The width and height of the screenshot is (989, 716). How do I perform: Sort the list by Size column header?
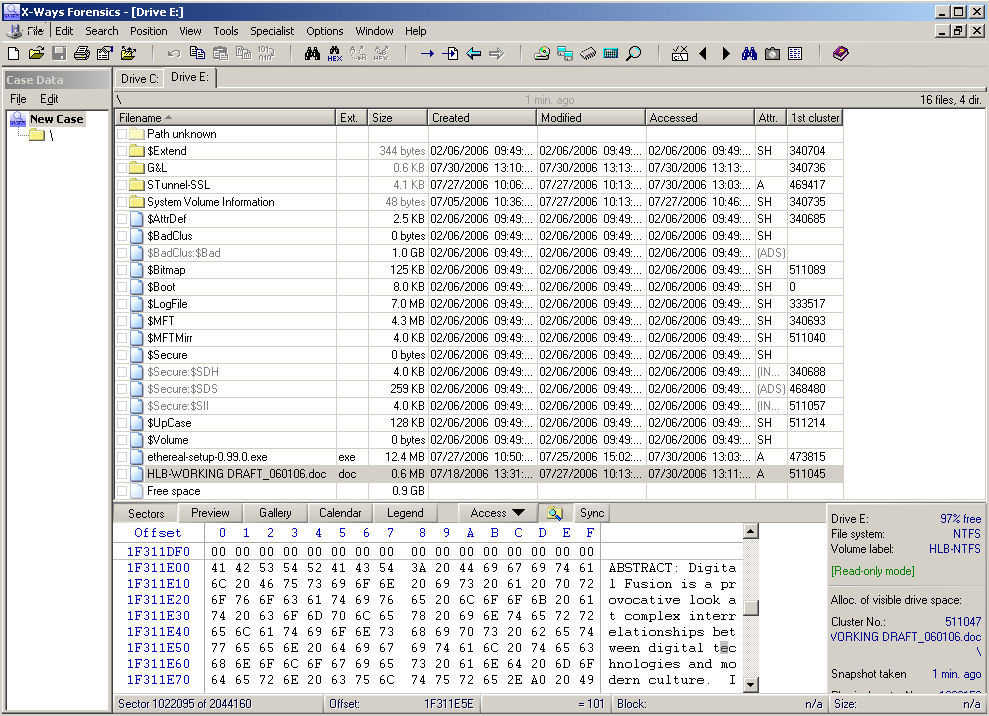pyautogui.click(x=397, y=118)
